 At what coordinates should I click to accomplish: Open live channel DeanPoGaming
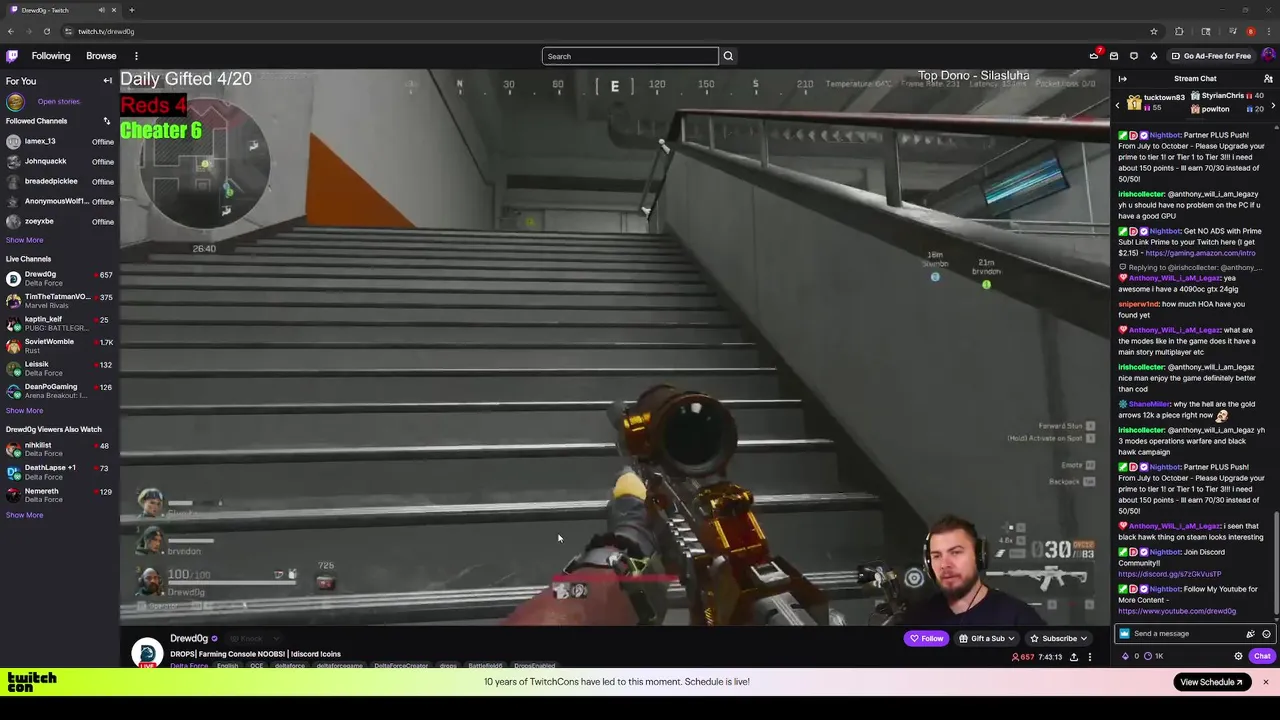coord(59,391)
